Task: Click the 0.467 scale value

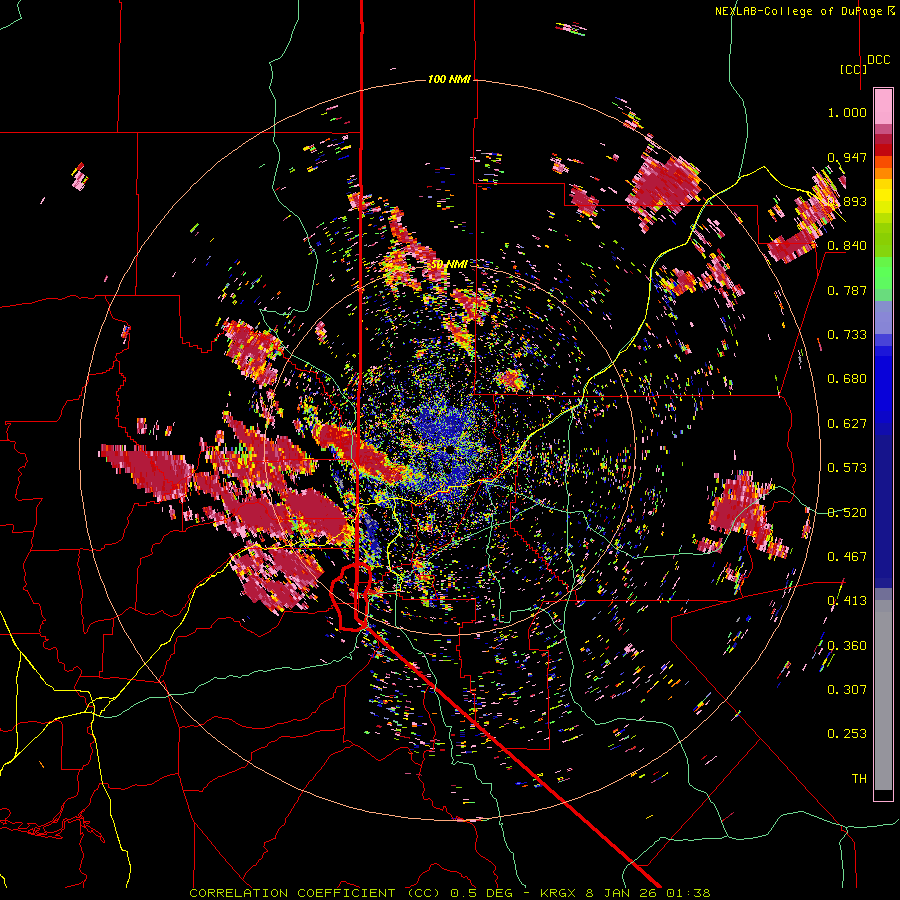Action: [847, 557]
